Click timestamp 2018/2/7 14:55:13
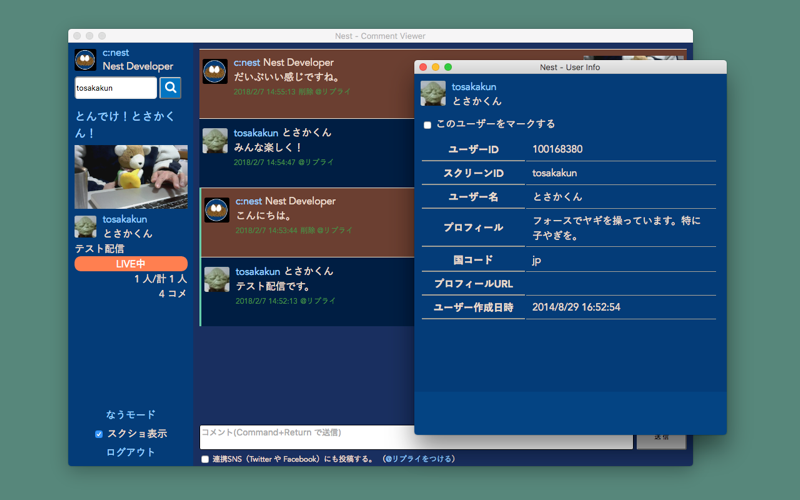Image resolution: width=800 pixels, height=500 pixels. [265, 92]
